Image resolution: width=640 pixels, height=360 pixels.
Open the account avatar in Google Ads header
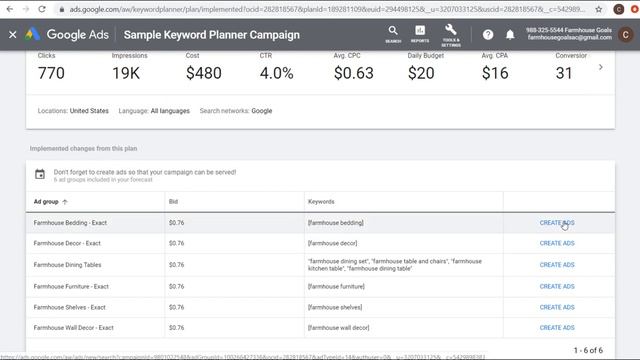pos(625,35)
